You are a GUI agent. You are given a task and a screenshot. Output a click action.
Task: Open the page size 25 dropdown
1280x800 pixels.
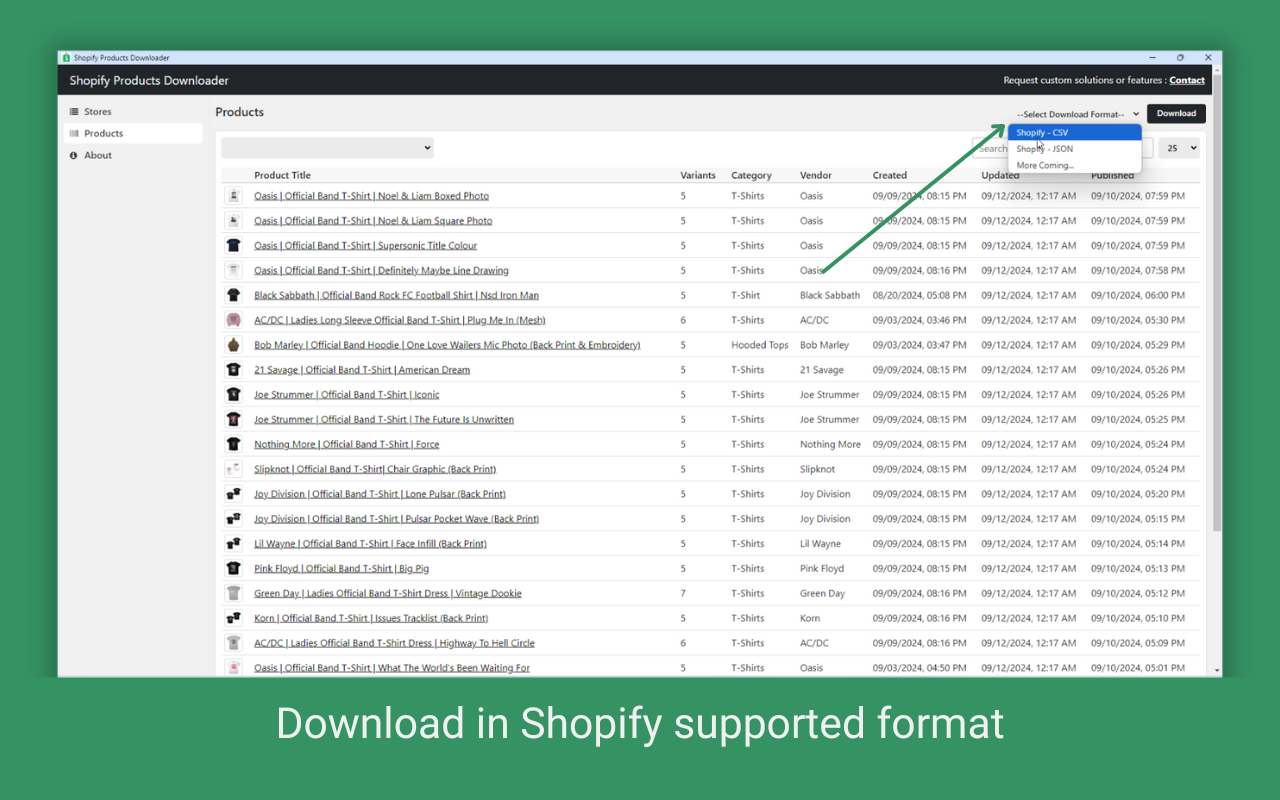pos(1179,148)
